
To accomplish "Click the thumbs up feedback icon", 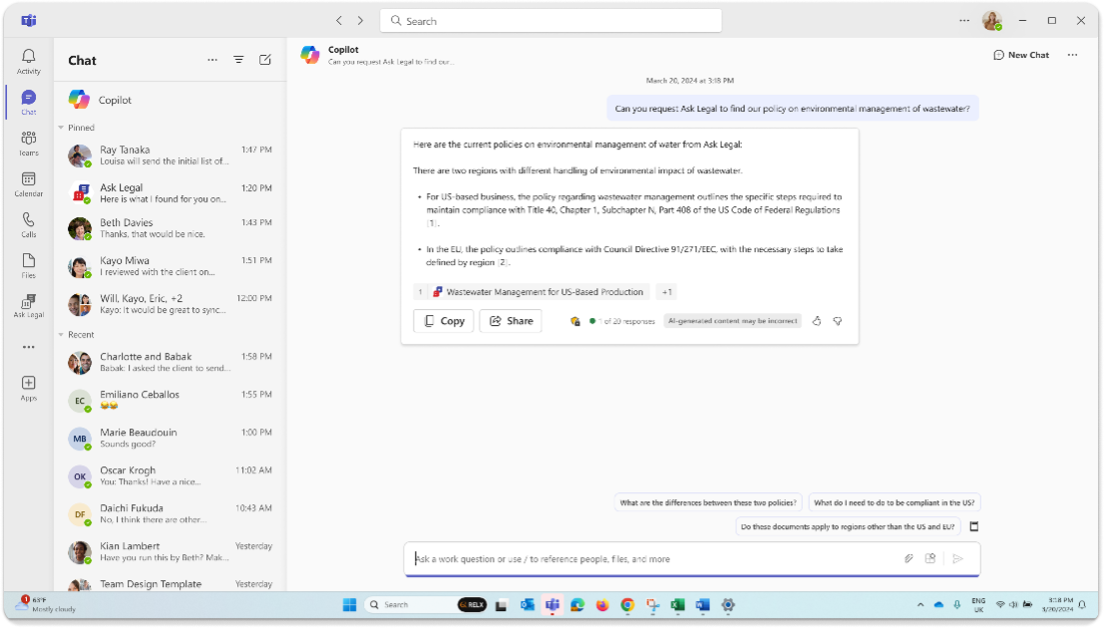I will point(816,321).
